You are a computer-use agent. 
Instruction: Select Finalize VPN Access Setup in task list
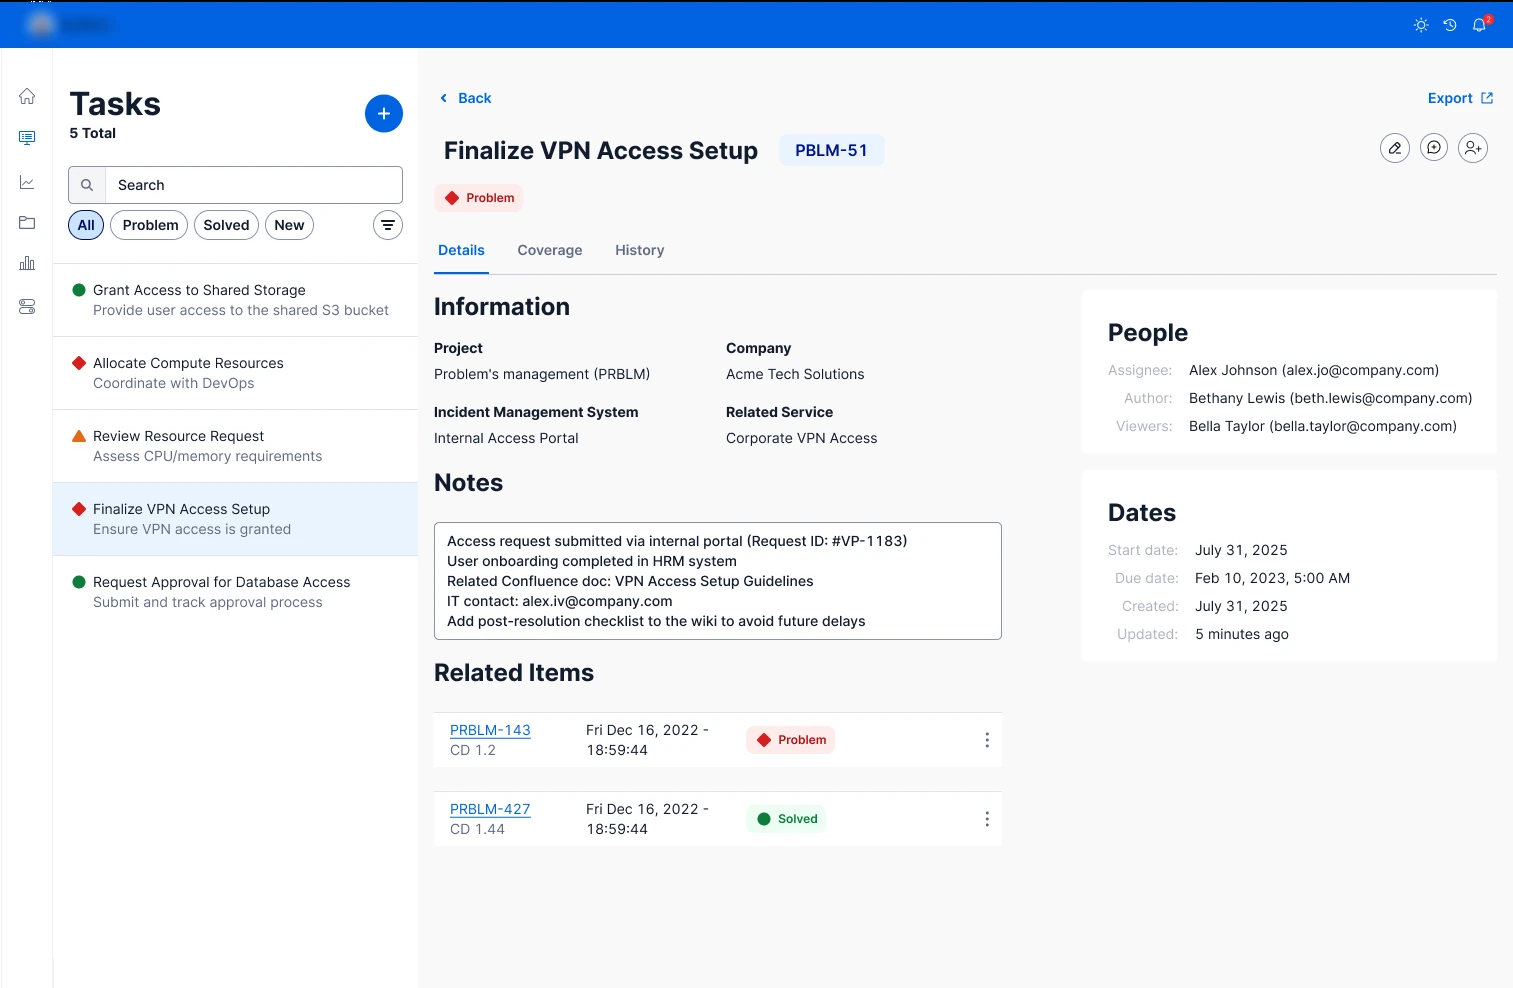[x=235, y=519]
